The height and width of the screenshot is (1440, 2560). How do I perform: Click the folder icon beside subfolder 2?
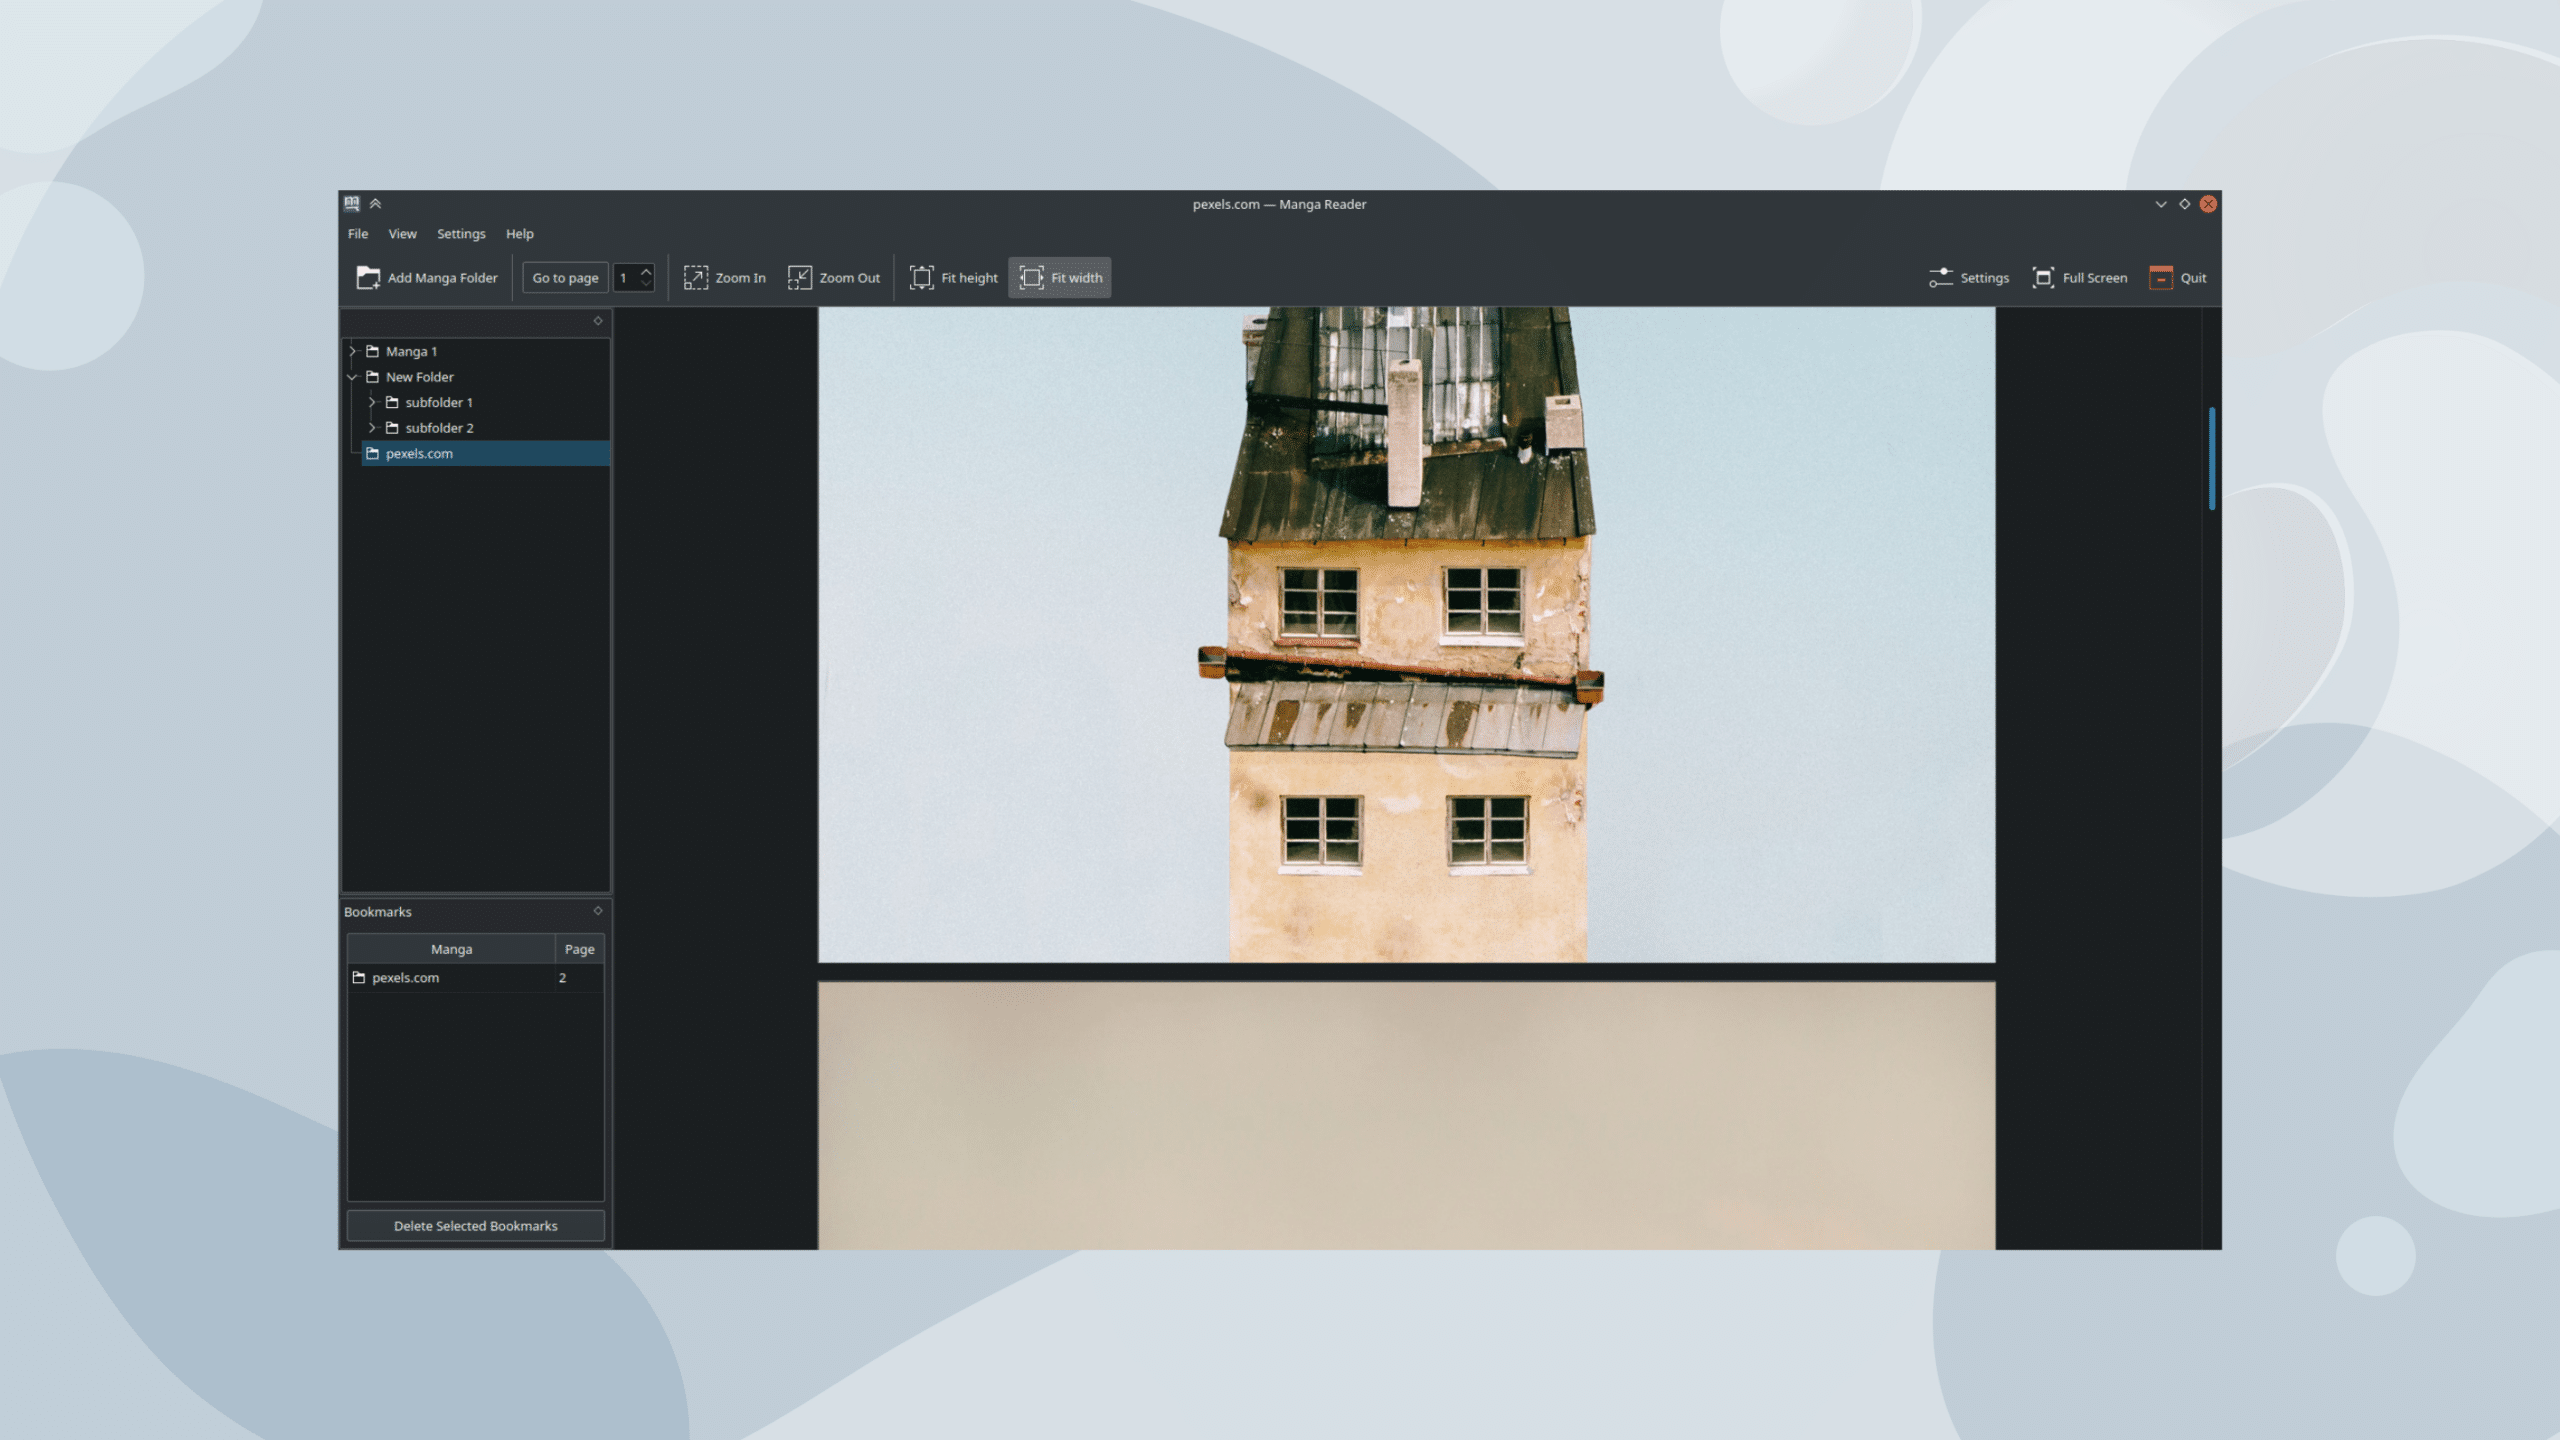[x=392, y=428]
